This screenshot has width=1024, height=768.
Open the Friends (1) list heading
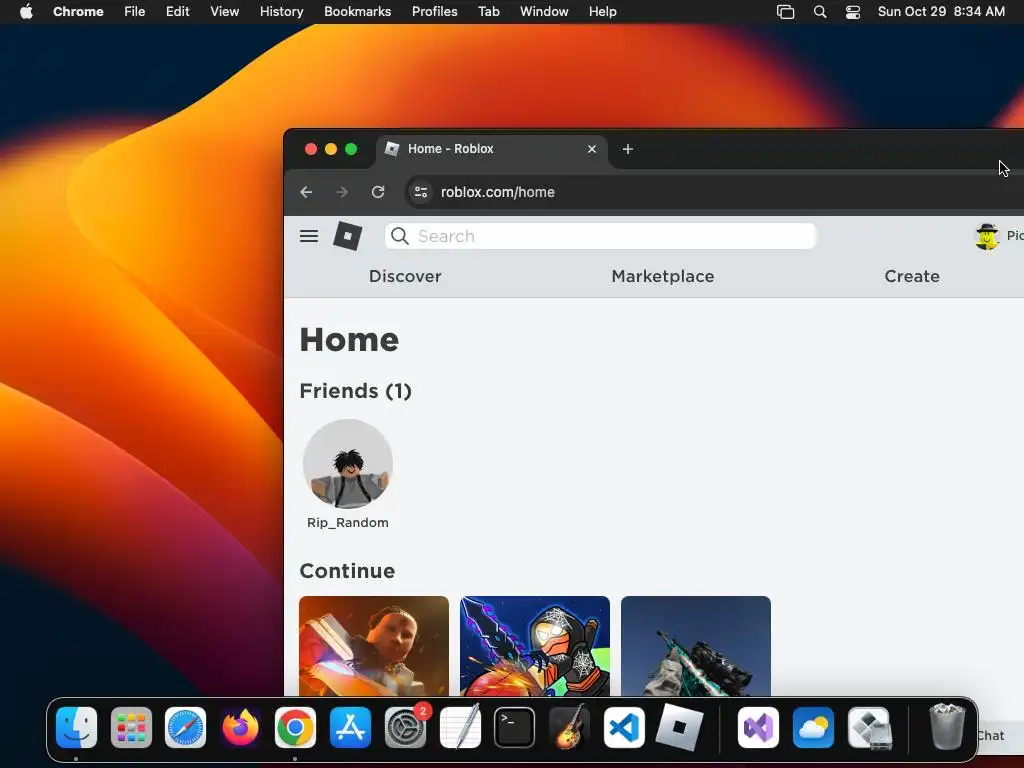(355, 391)
